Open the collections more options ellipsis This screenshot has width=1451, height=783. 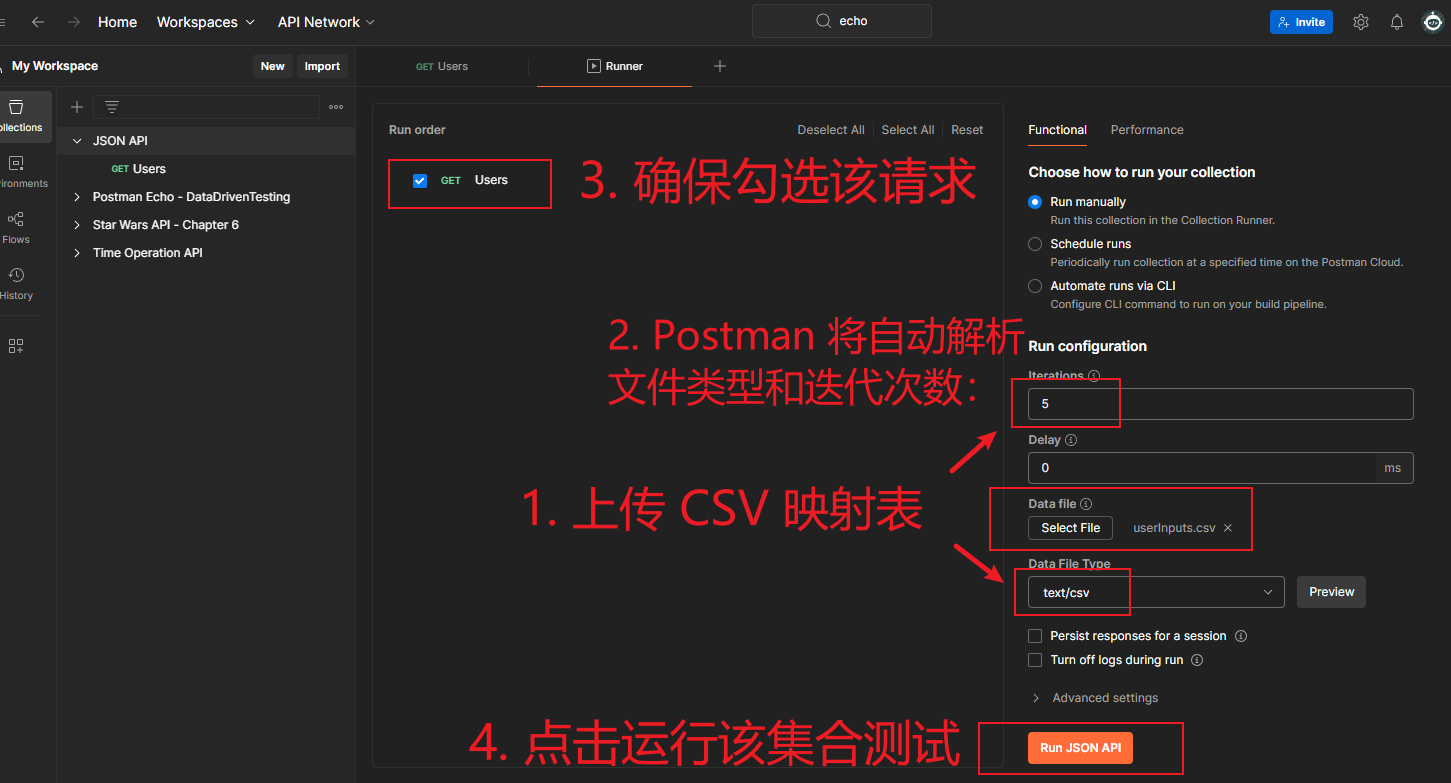(336, 107)
